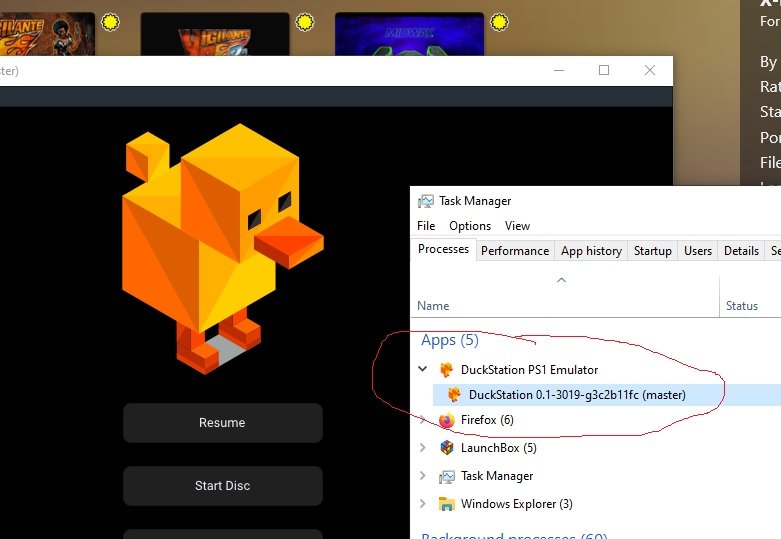Click the yellow star badge beside the Midway cover
781x539 pixels.
pos(499,22)
